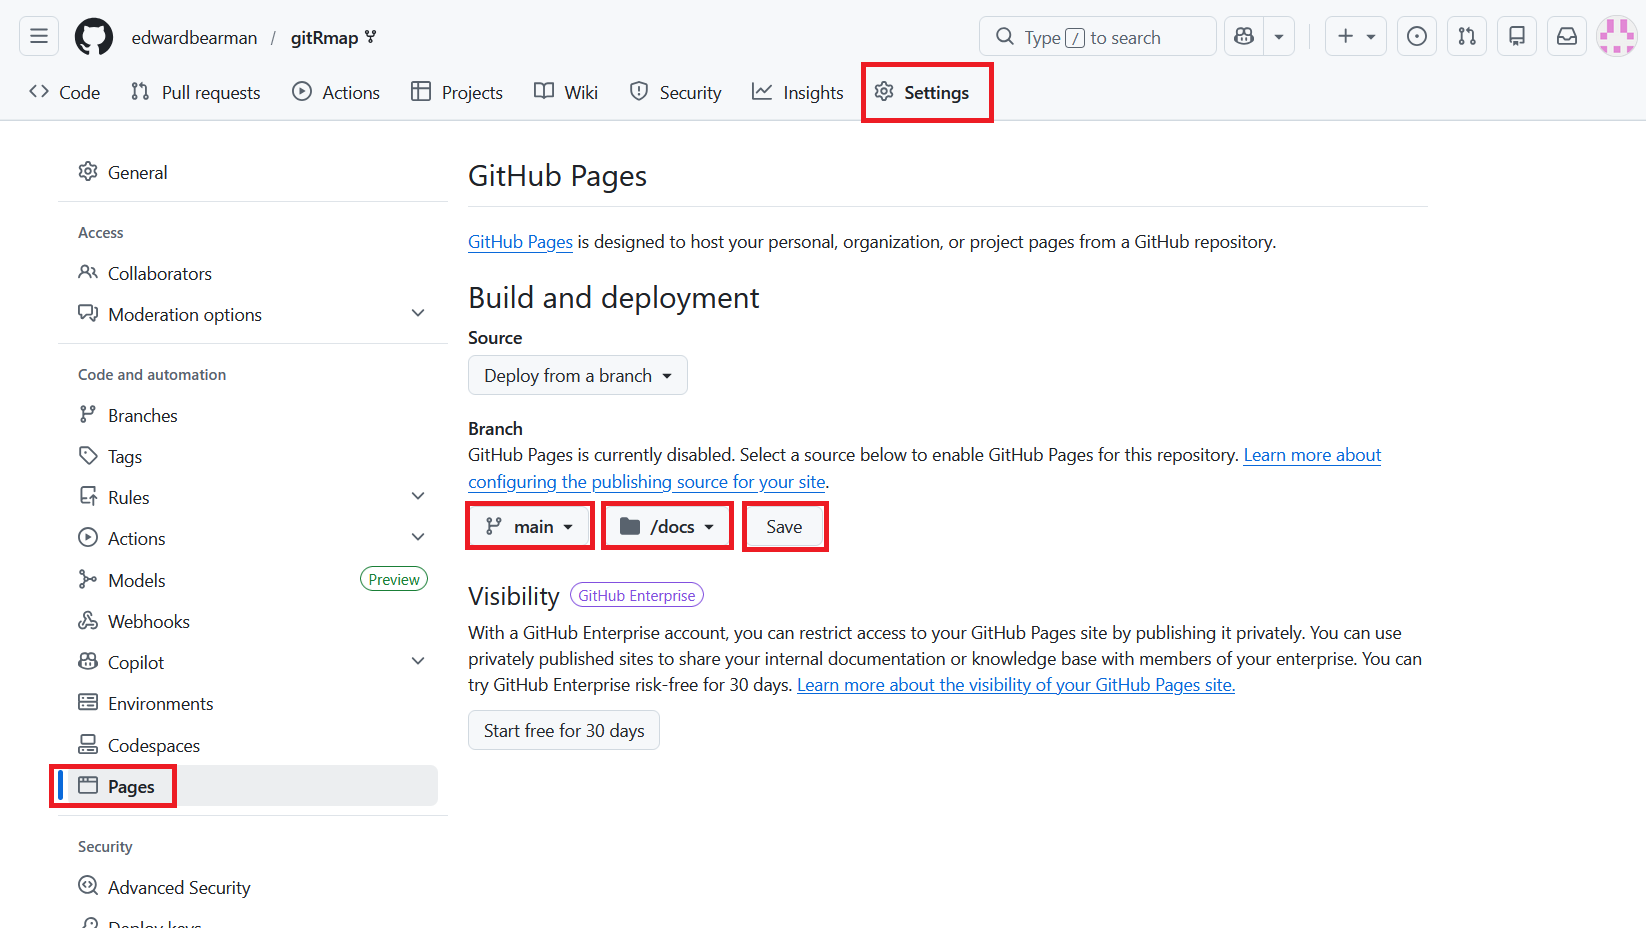Switch to the Pull requests tab
Viewport: 1646px width, 928px height.
[x=196, y=93]
